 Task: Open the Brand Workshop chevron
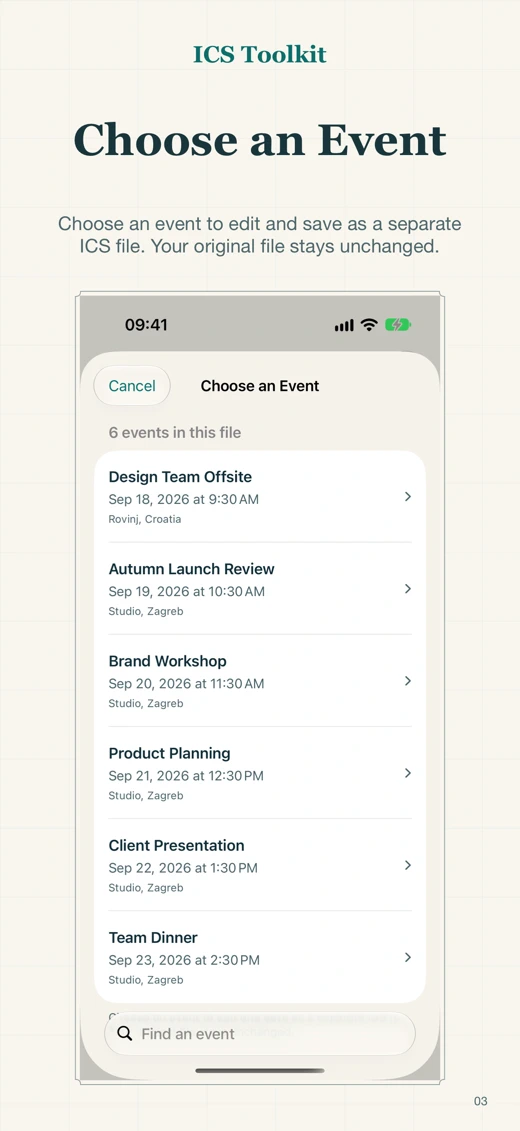407,681
